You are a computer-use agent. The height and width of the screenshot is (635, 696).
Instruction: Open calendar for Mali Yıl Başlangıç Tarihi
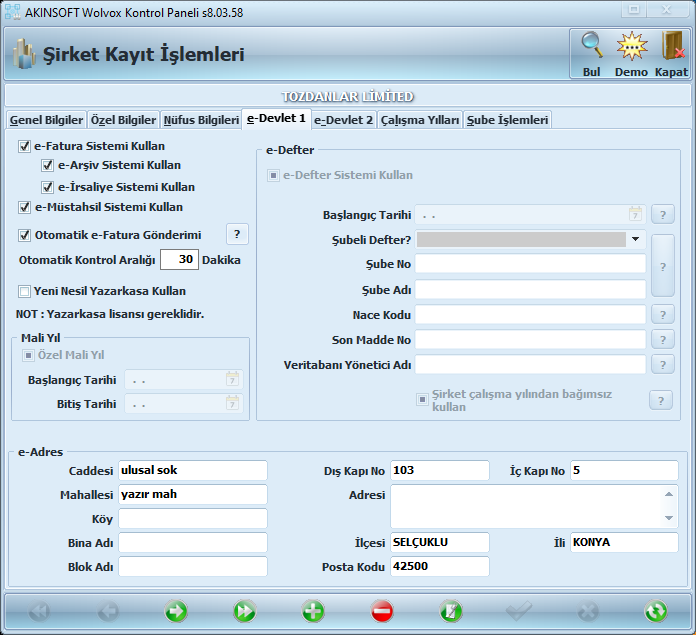point(232,379)
